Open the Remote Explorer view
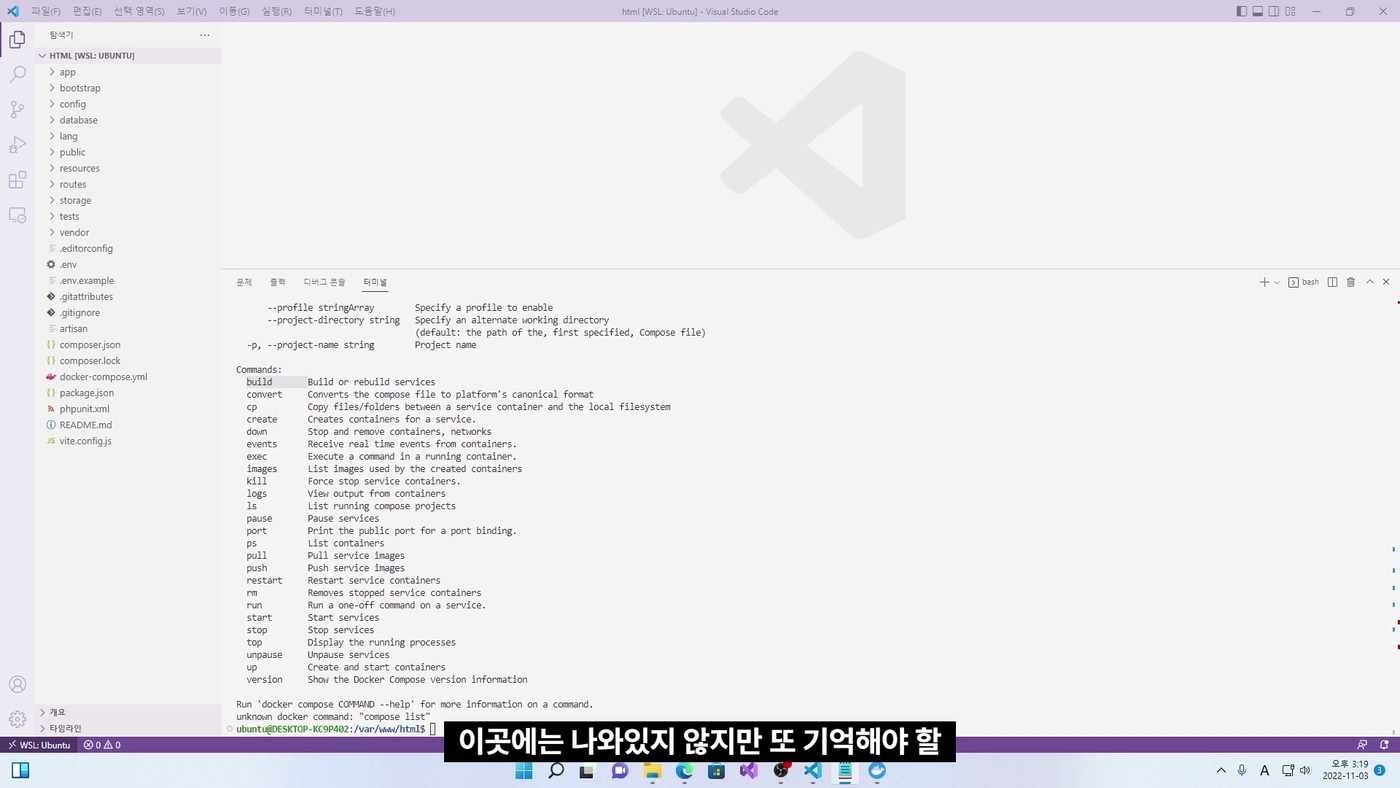 [x=17, y=215]
